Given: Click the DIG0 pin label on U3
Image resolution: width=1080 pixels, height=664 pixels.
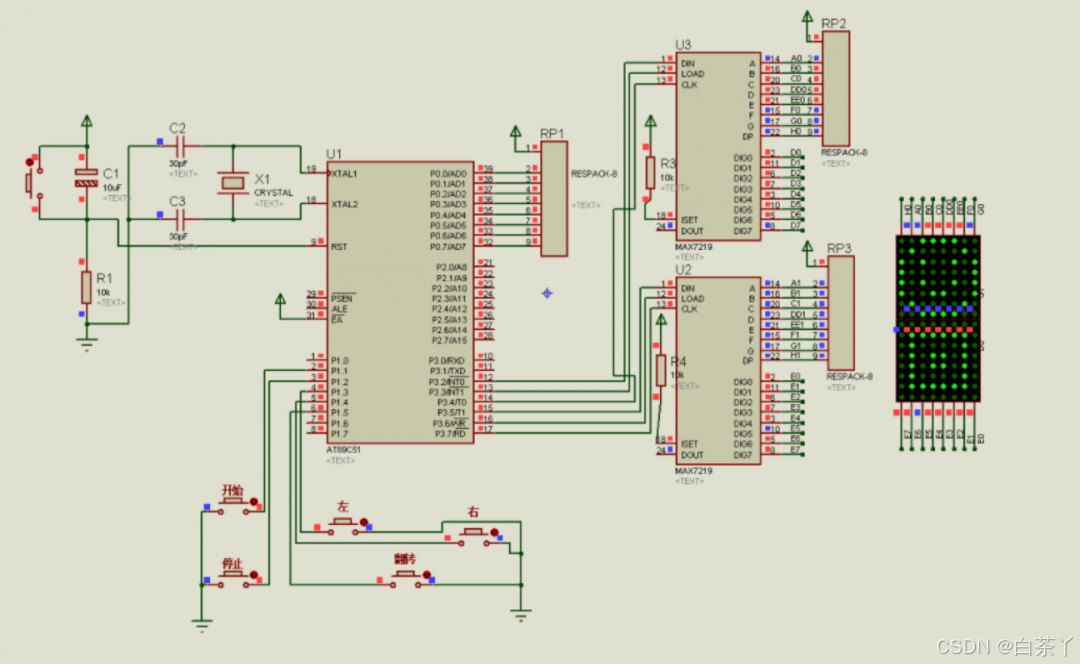Looking at the screenshot, I should 742,158.
